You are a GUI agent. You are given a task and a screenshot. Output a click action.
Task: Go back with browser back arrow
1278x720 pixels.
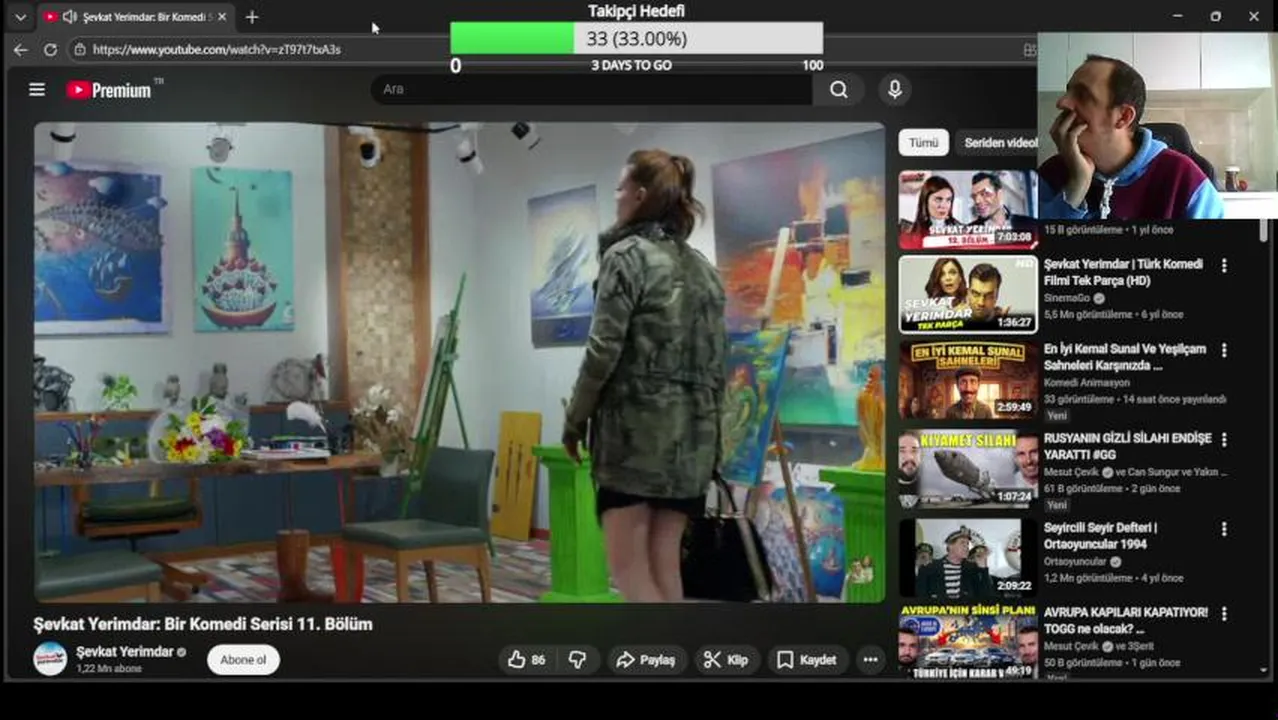click(x=21, y=49)
